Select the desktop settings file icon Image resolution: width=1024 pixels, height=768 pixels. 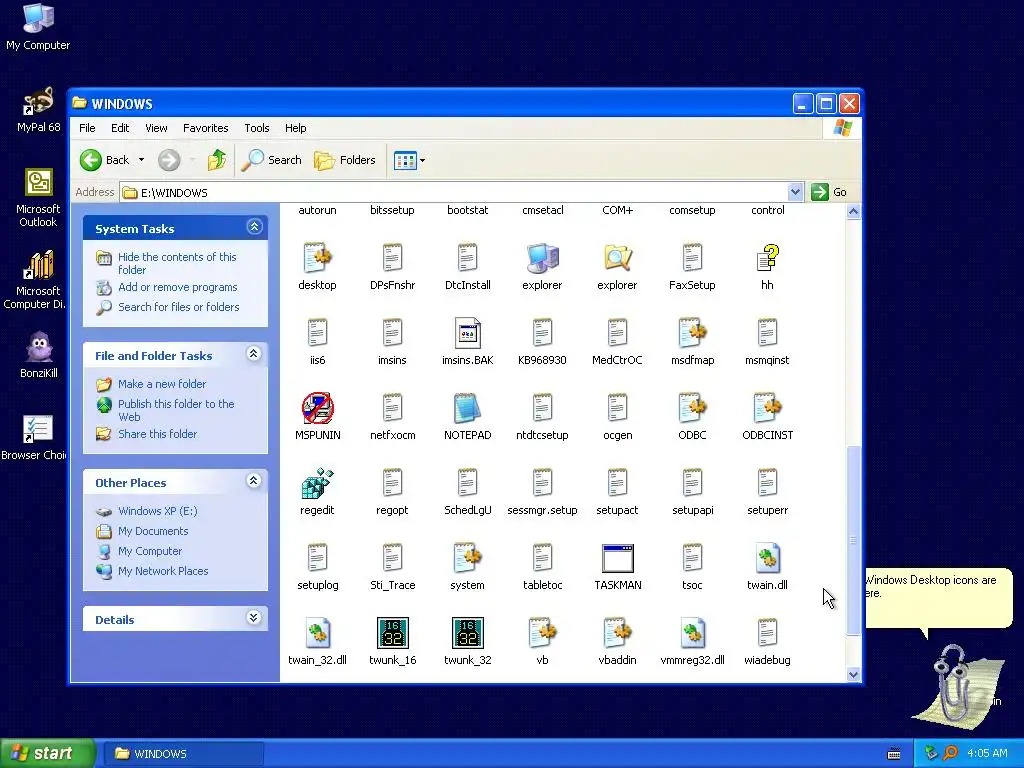(317, 259)
